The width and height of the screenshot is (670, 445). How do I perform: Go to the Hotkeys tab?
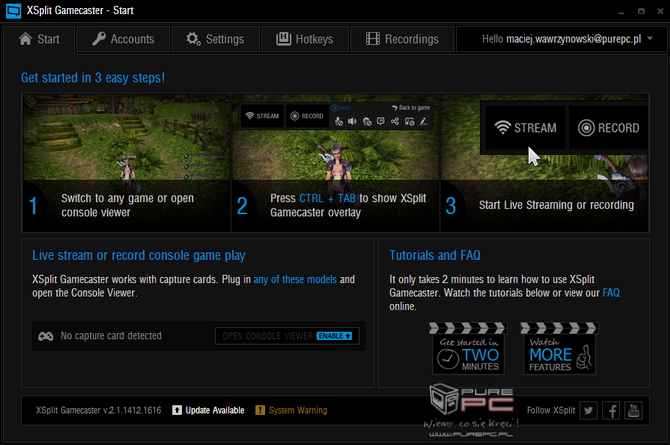305,39
